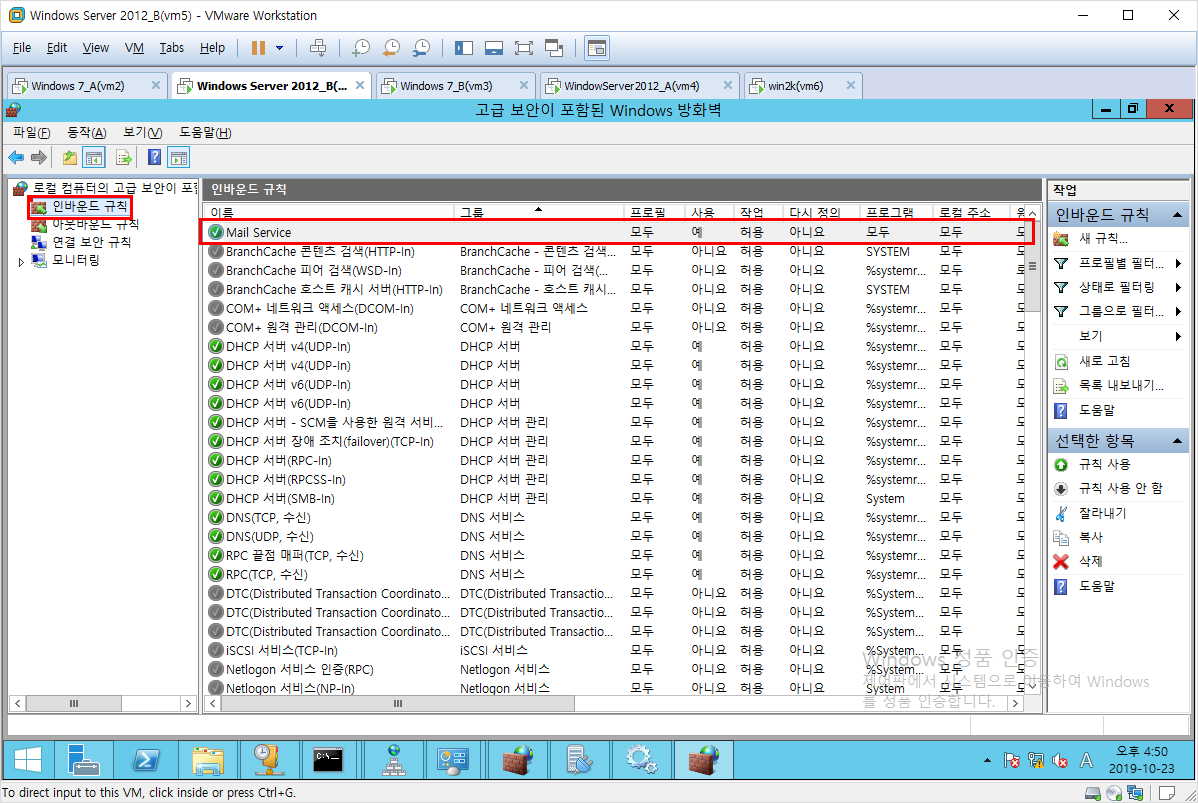The height and width of the screenshot is (803, 1198).
Task: Open the 보기 submenu in the actions pane
Action: point(1120,336)
